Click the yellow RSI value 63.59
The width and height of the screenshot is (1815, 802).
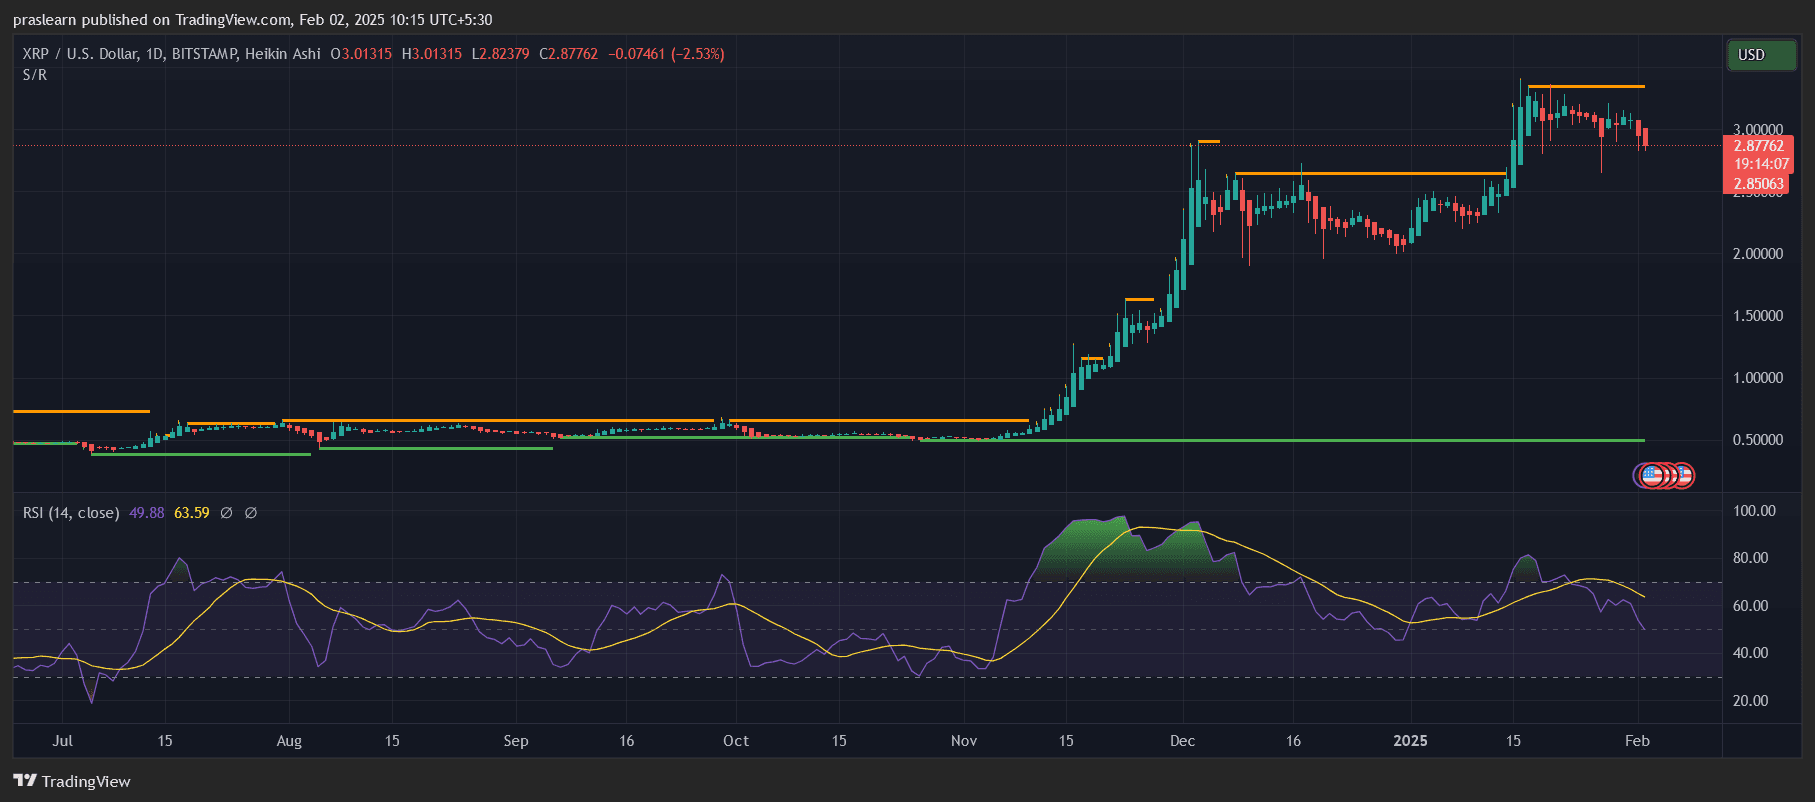(x=192, y=513)
